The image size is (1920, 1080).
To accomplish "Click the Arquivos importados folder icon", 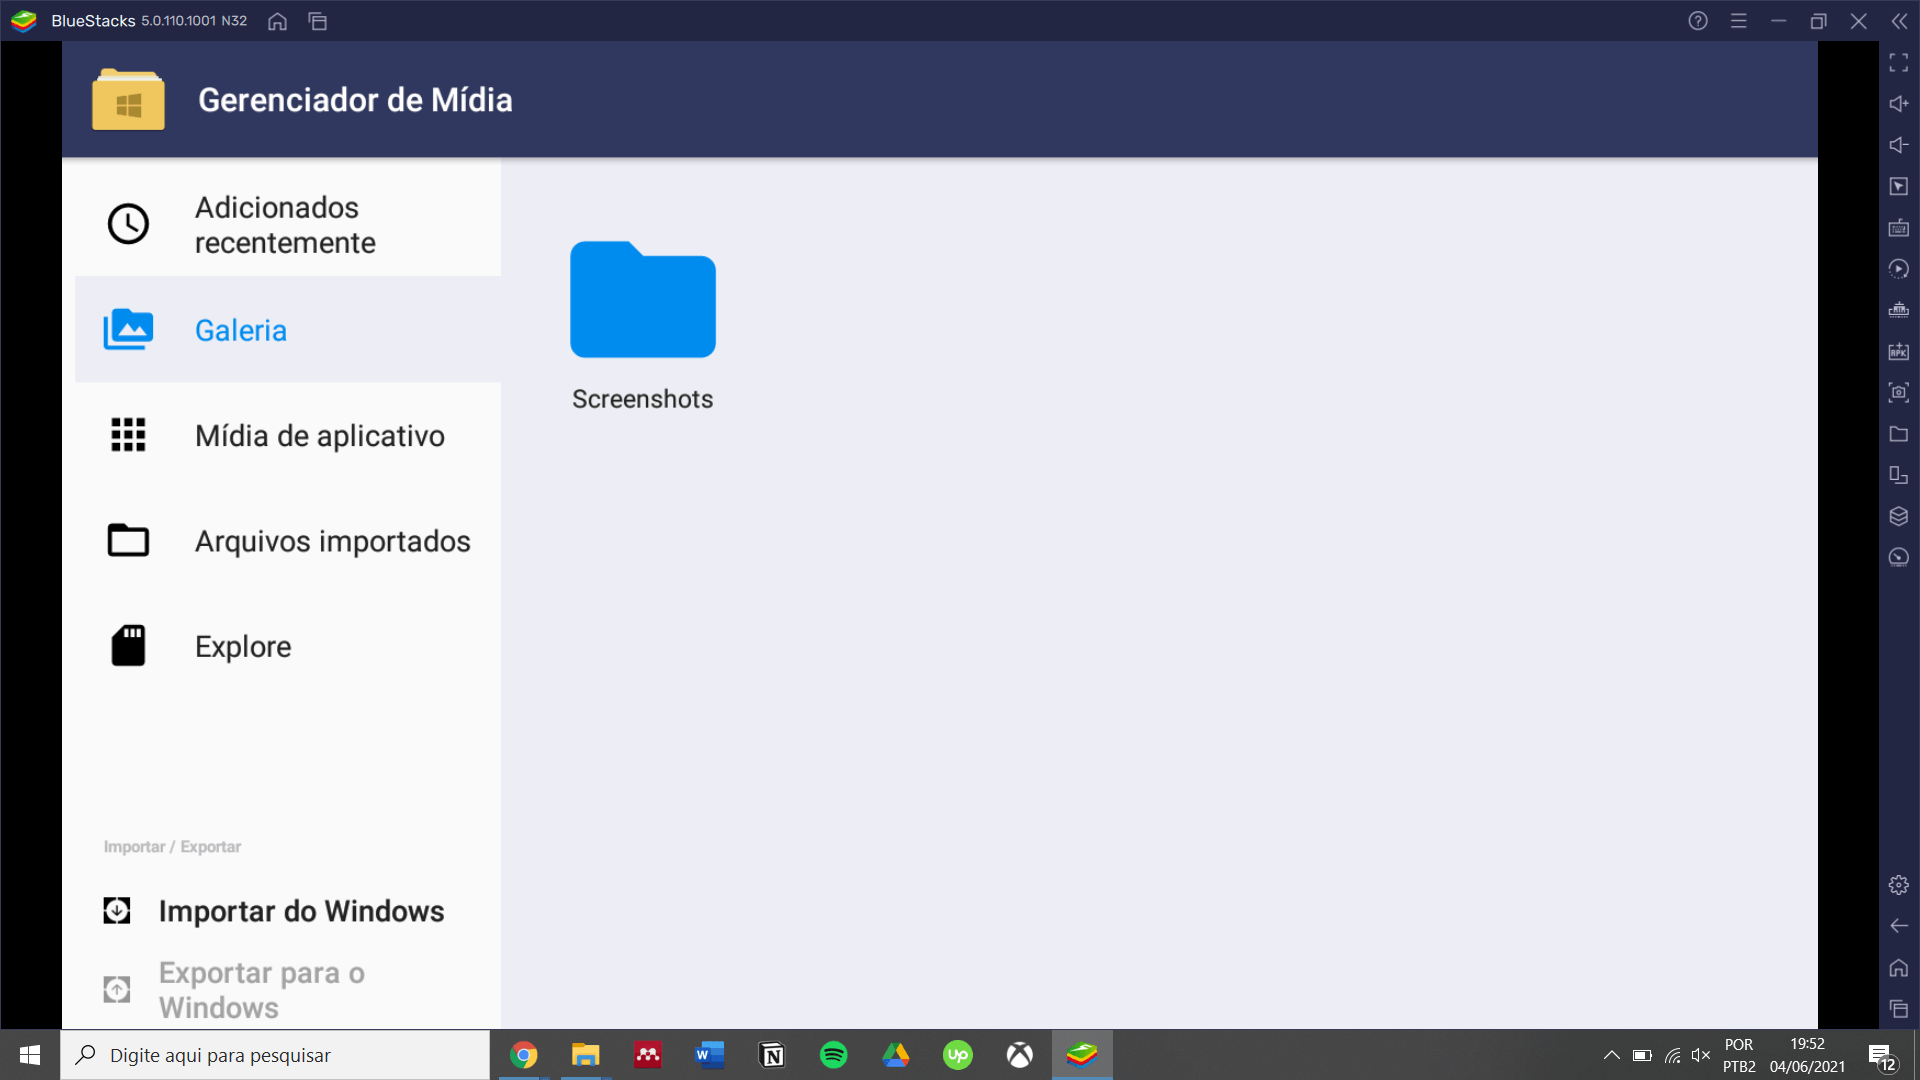I will (x=128, y=539).
